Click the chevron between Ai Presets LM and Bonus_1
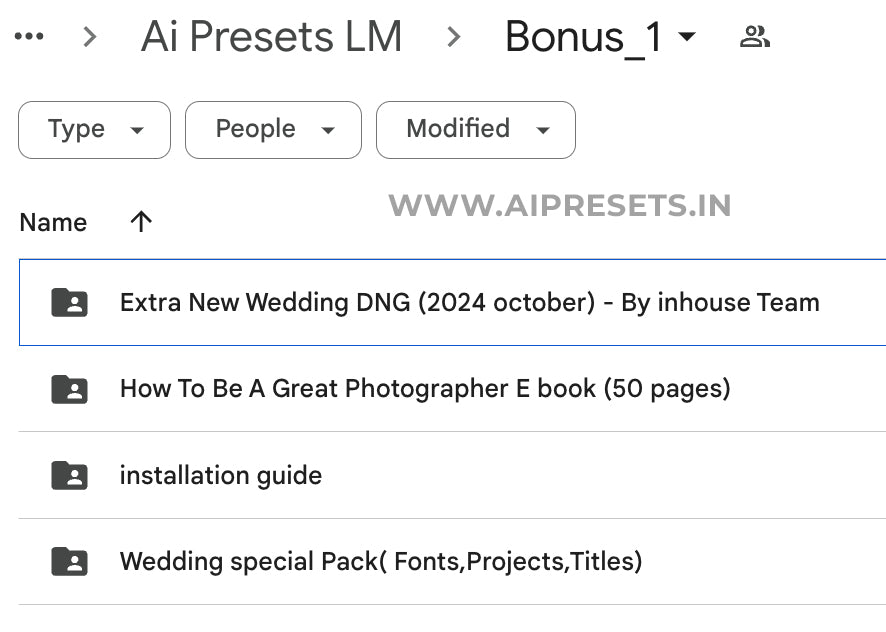Screen dimensions: 886x632 coord(453,37)
